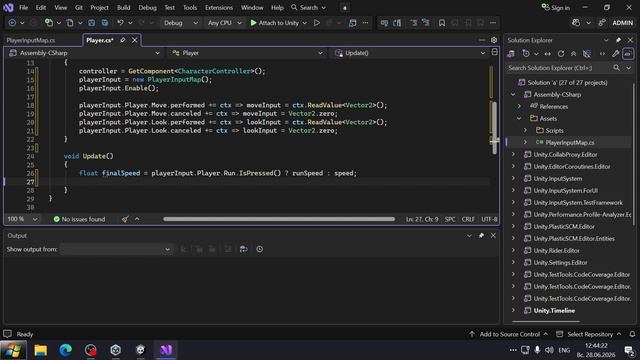
Task: Click Collapse All icon in Solution Explorer
Action: [x=573, y=54]
